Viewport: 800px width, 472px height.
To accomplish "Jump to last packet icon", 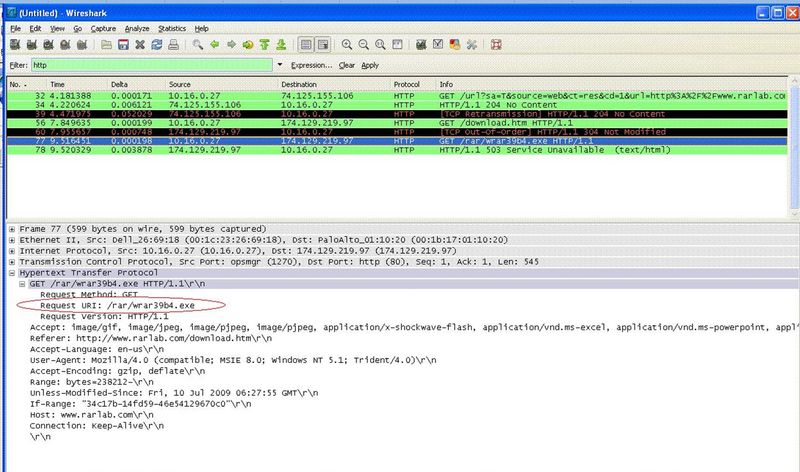I will tap(281, 45).
